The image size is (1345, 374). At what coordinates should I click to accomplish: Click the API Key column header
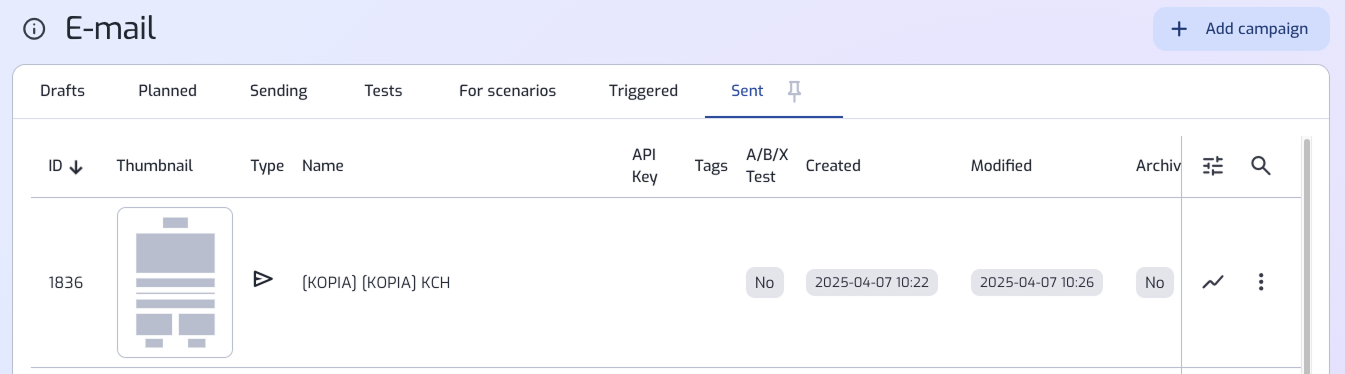pos(645,166)
